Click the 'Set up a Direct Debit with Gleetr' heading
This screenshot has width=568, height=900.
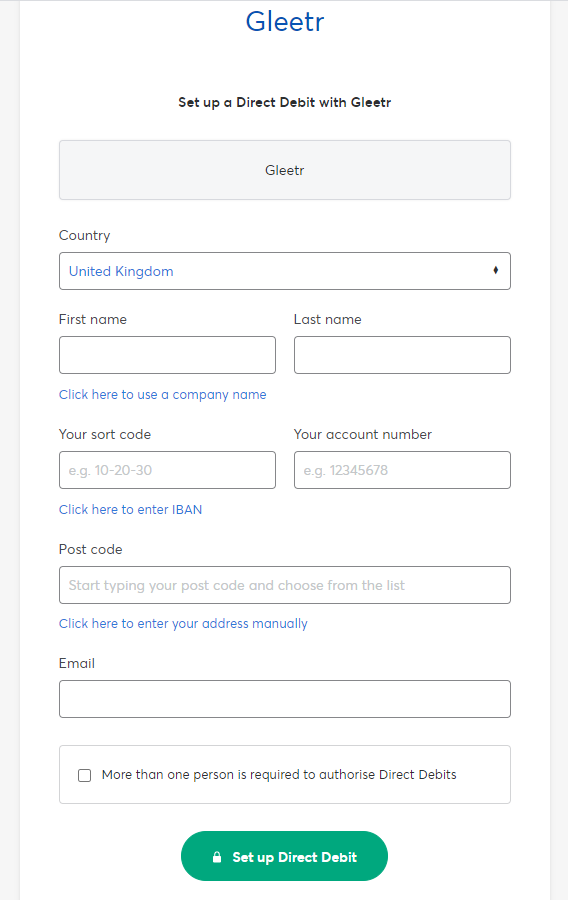285,102
